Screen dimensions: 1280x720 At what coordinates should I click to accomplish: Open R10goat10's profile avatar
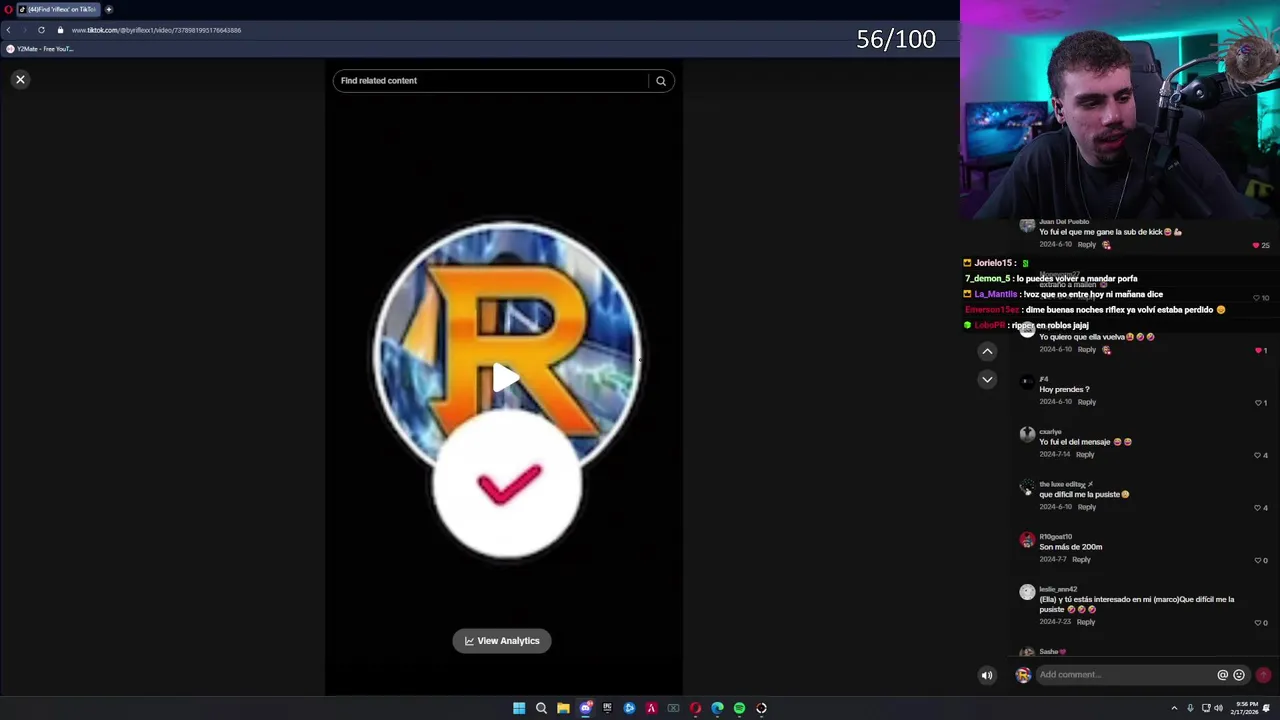[x=1027, y=540]
